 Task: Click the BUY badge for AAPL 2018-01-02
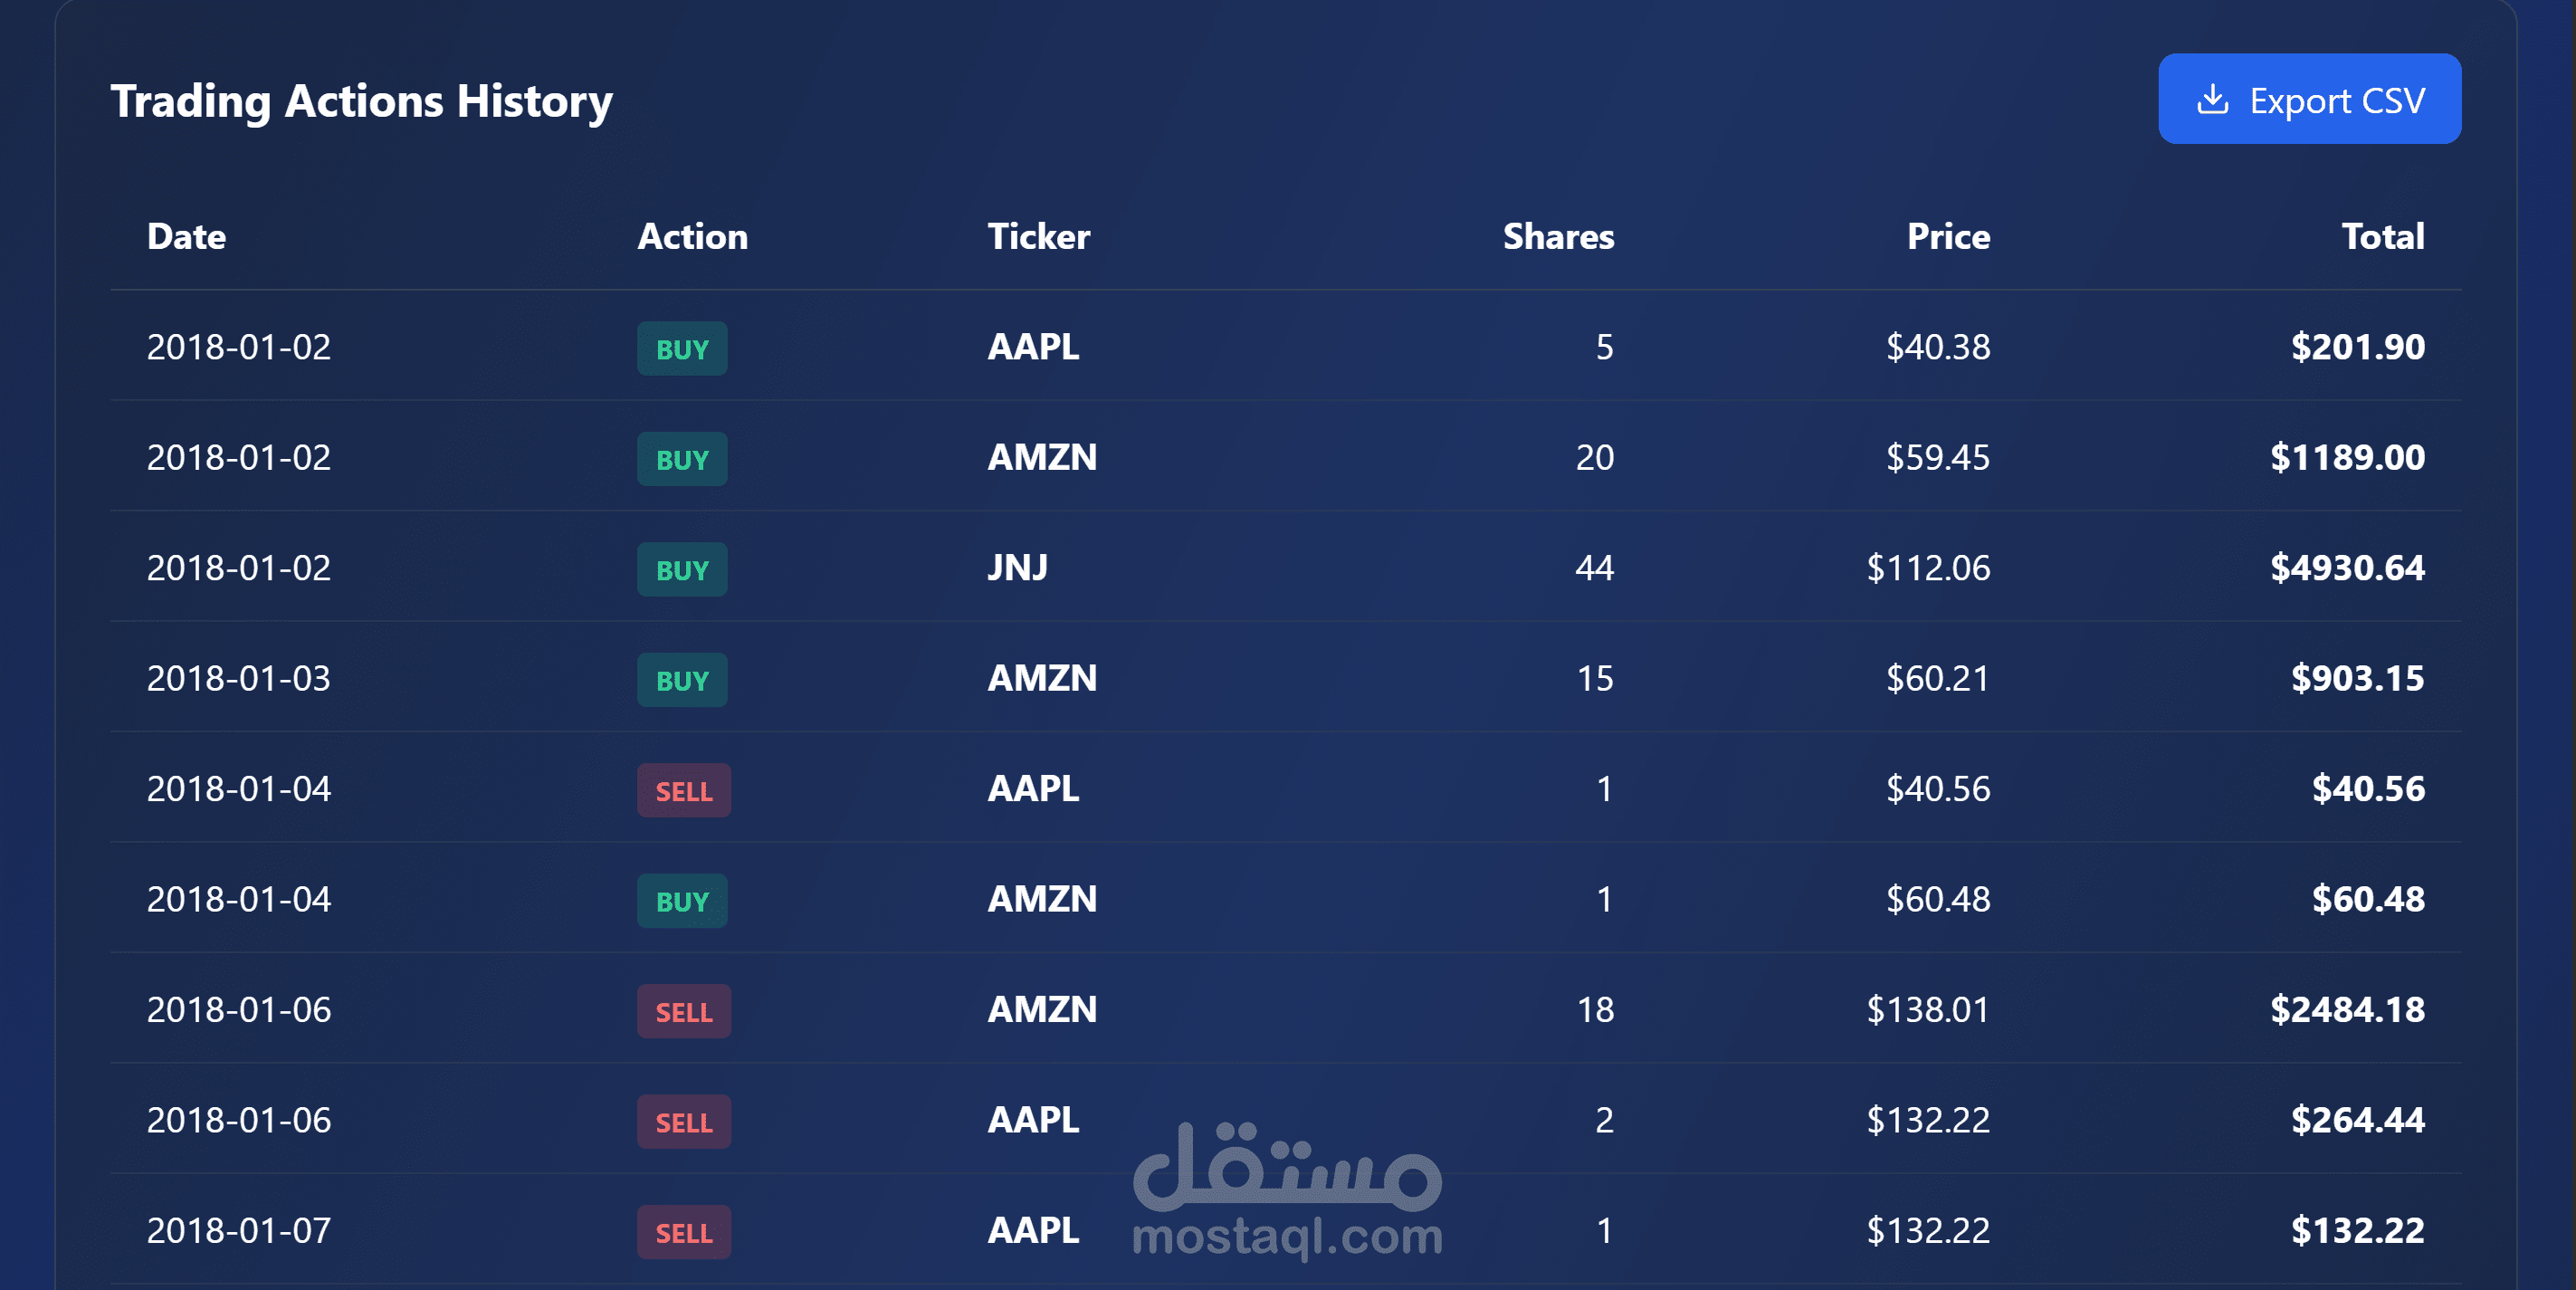click(682, 349)
